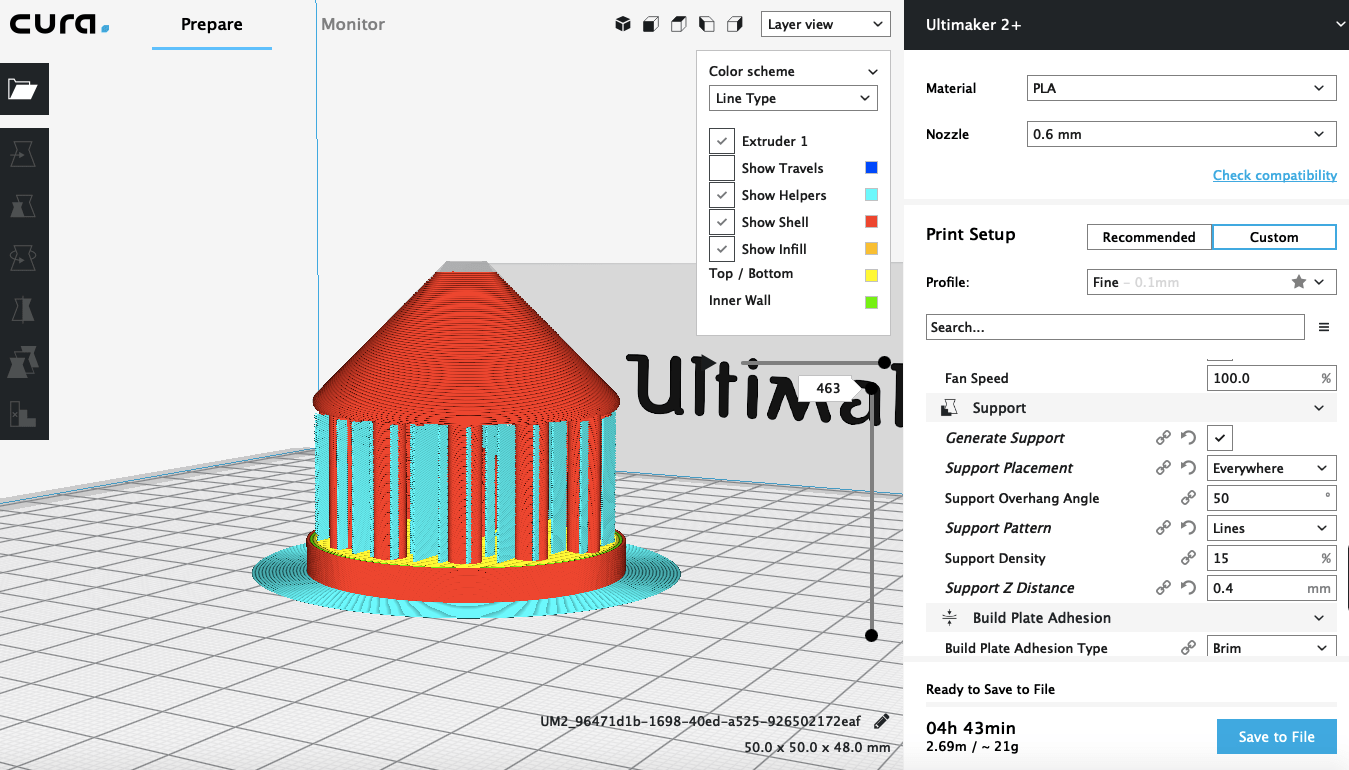Expand the Ultimaker 2+ printer selector

pos(1126,24)
